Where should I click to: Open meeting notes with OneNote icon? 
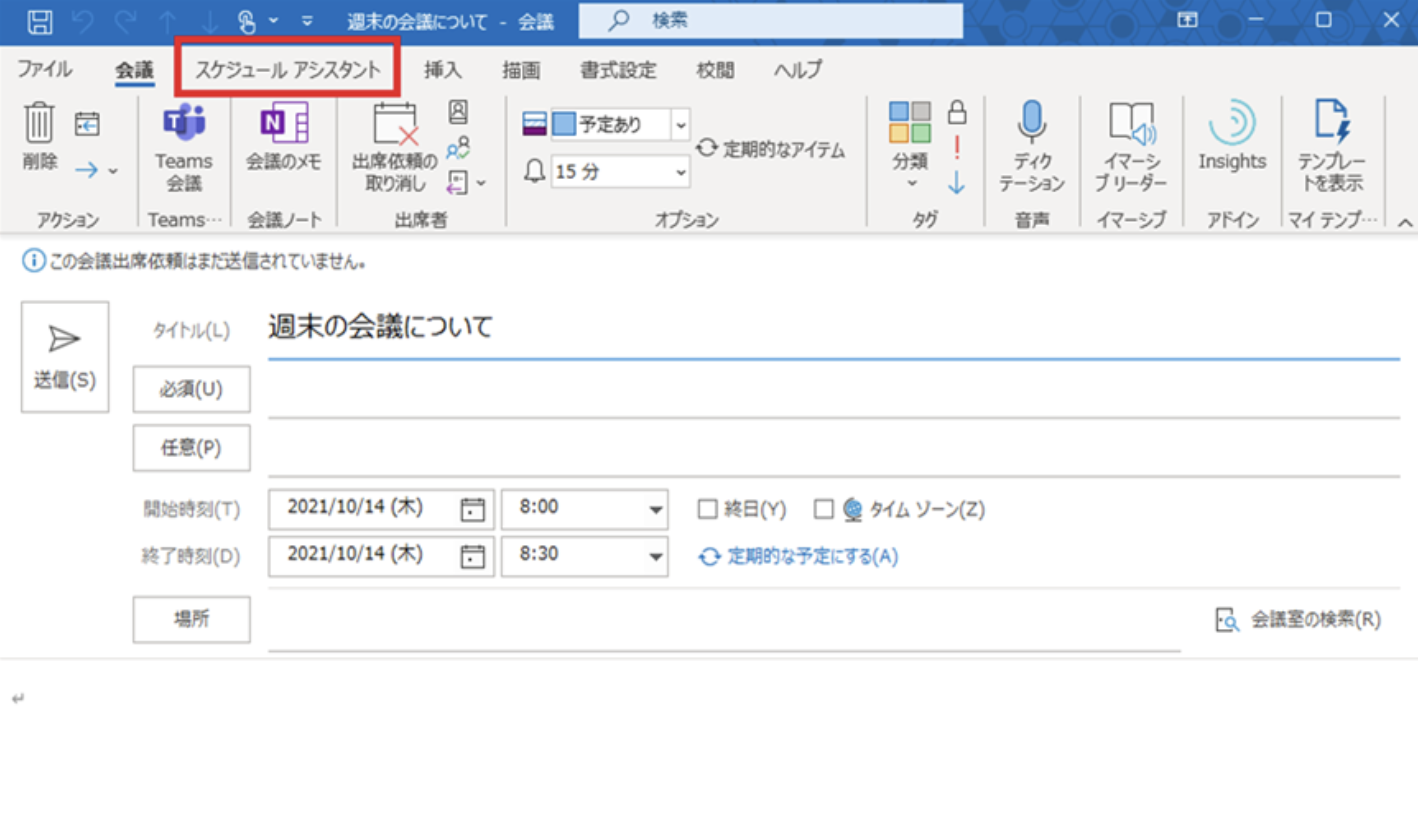point(283,126)
